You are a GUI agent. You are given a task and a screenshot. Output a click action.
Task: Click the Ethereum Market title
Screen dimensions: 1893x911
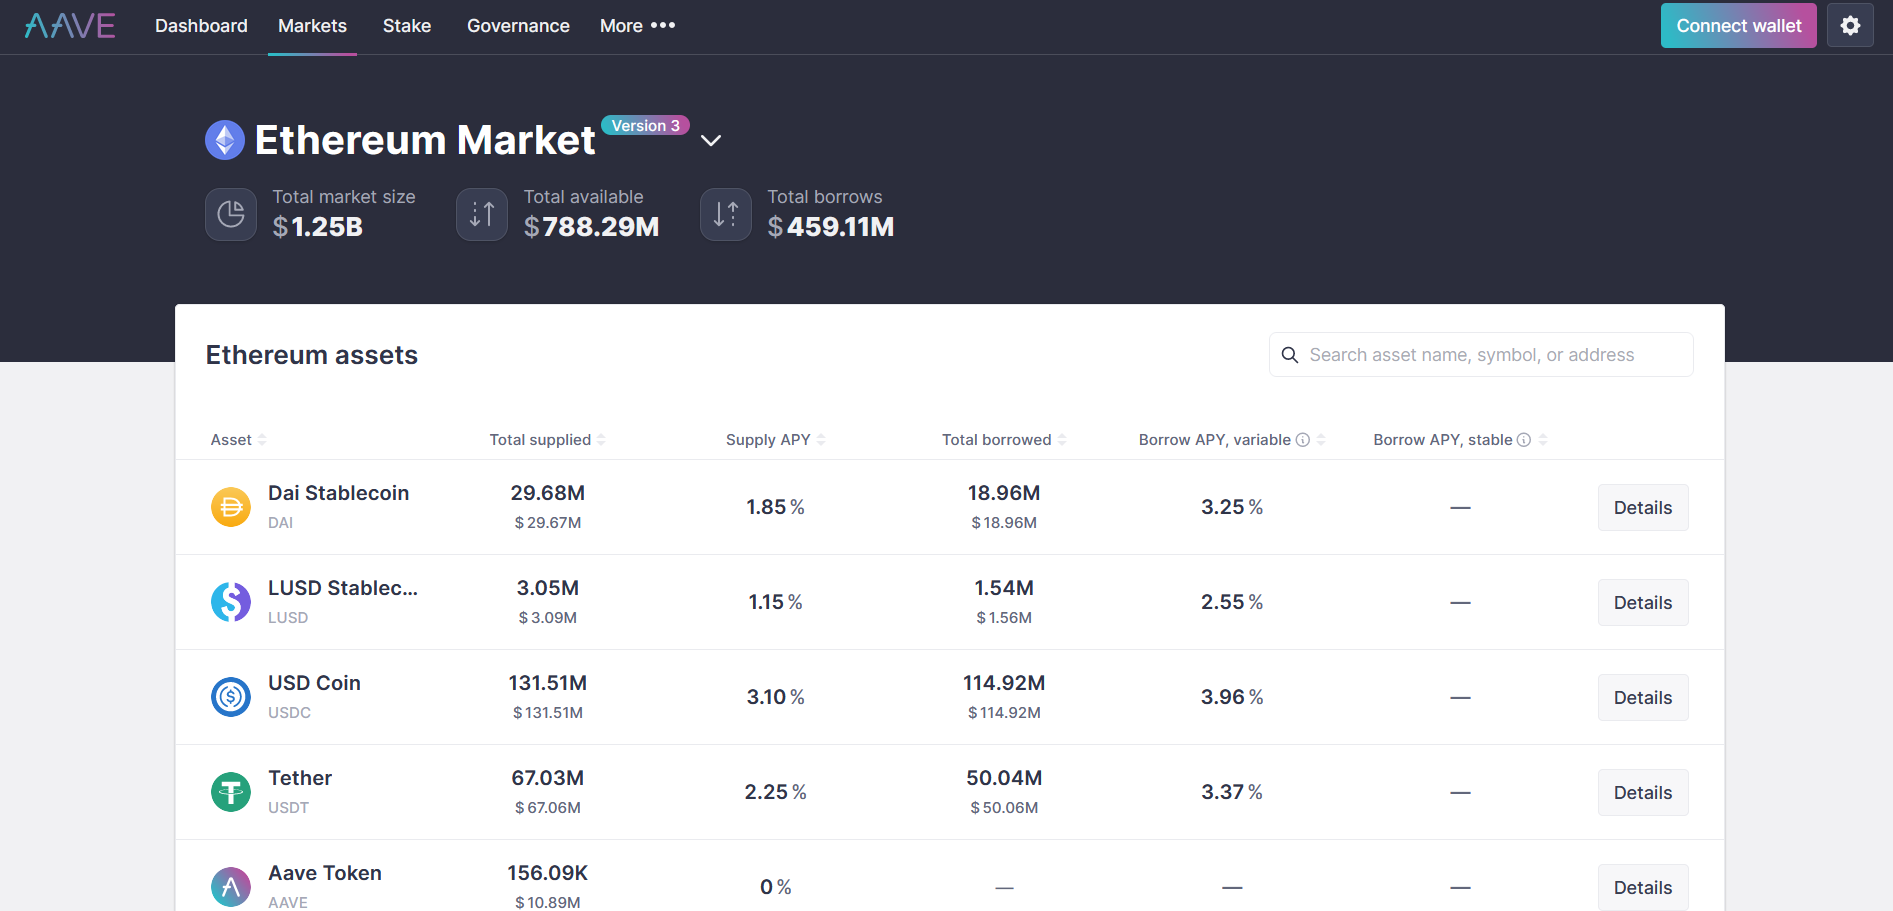click(x=425, y=140)
